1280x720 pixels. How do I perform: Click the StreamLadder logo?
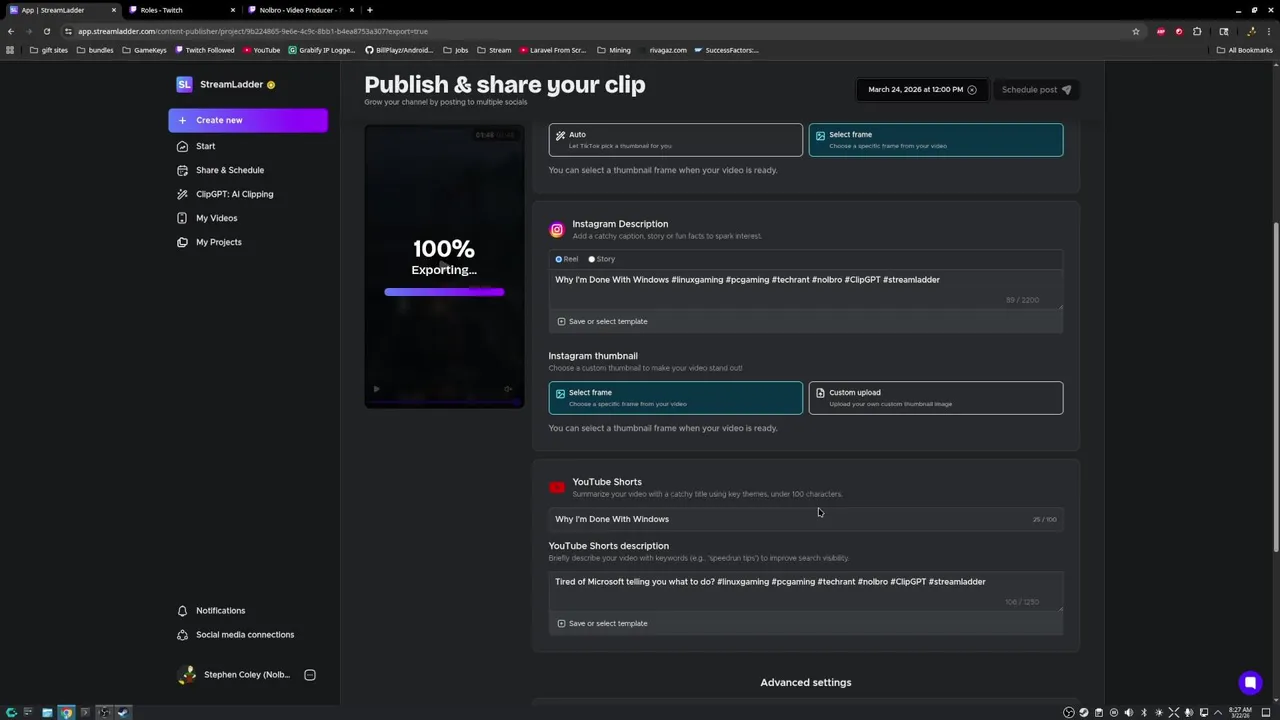(184, 84)
